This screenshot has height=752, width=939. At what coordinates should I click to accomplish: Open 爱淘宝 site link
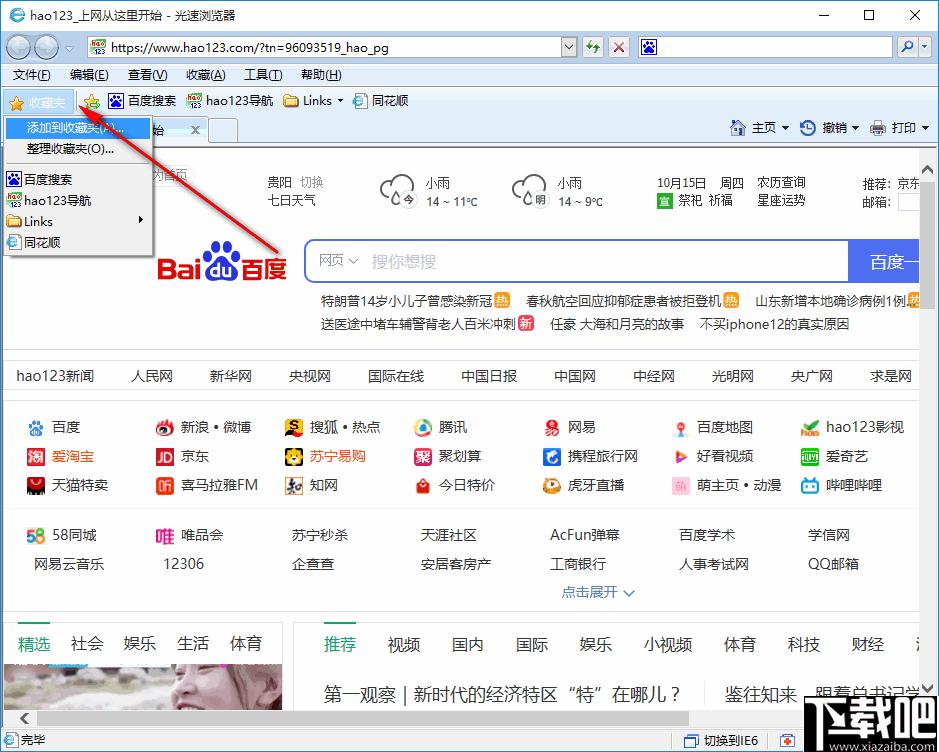60,456
